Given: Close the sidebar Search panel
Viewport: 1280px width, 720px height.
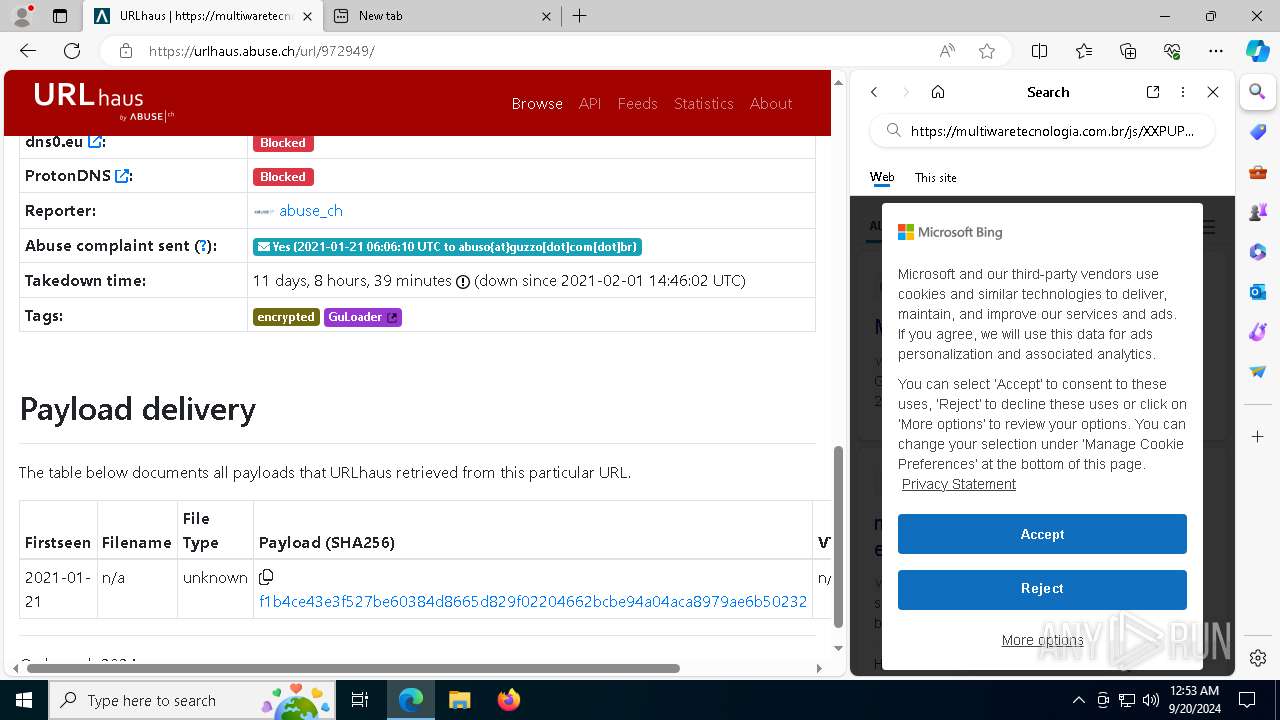Looking at the screenshot, I should (x=1213, y=92).
